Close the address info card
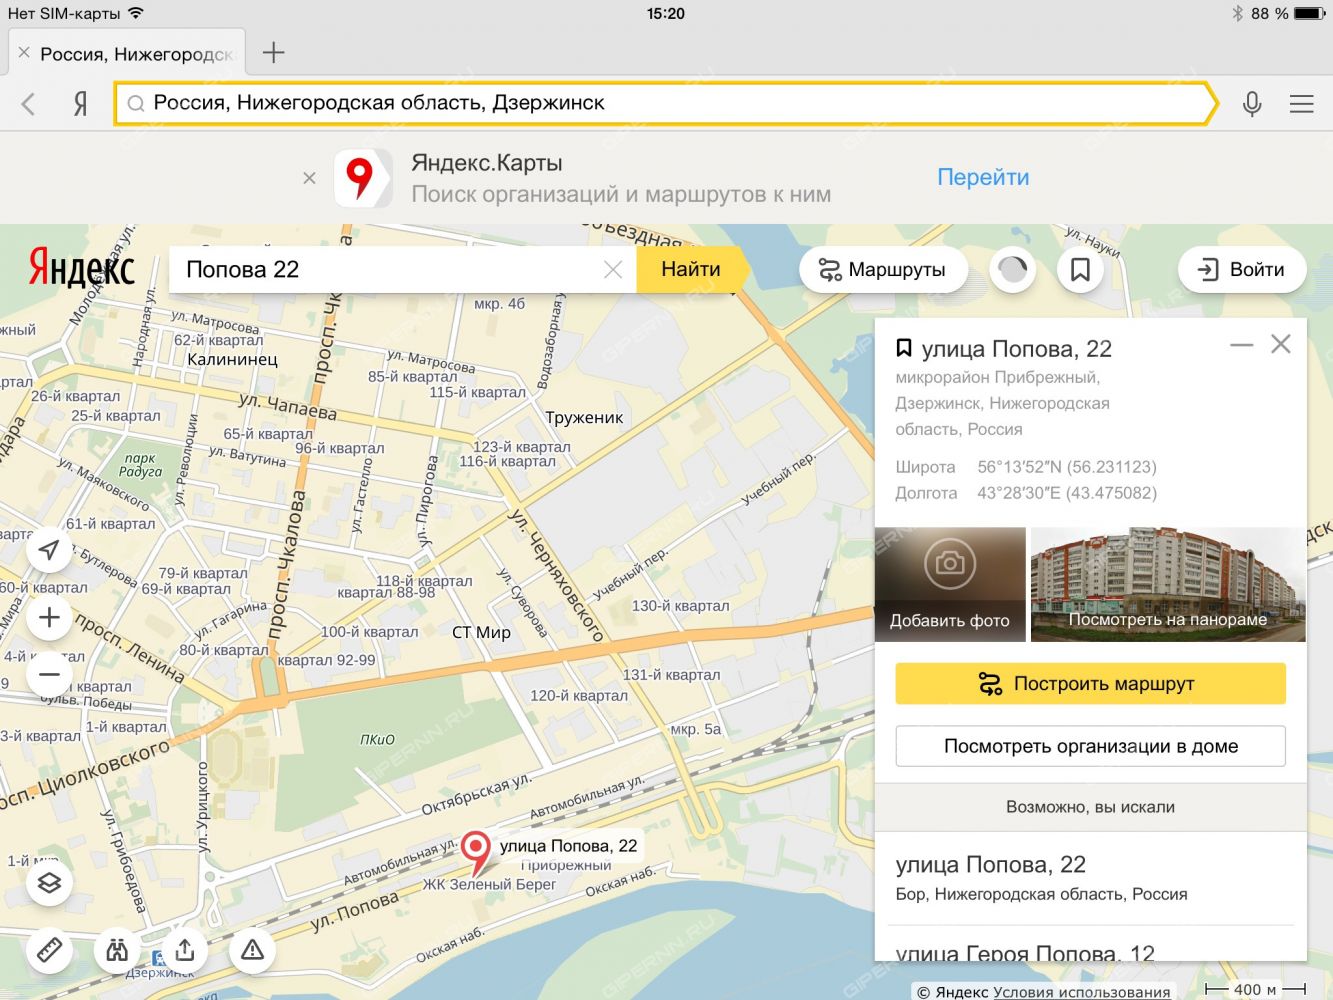The image size is (1333, 1000). [1281, 345]
